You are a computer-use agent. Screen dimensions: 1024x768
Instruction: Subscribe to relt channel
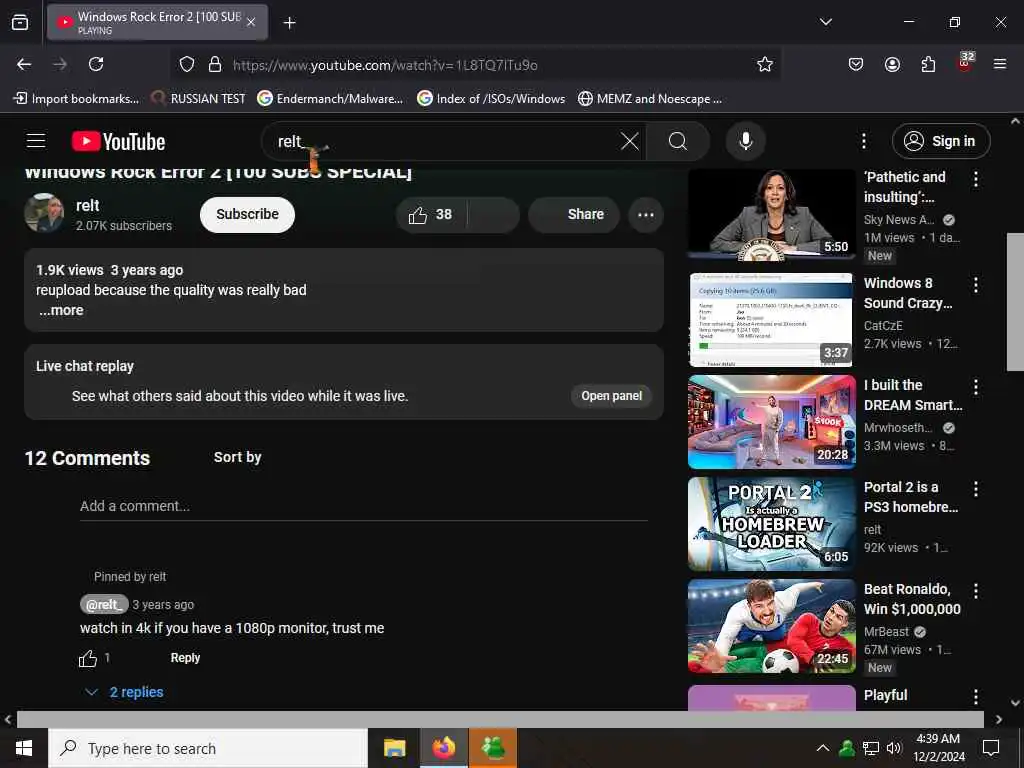248,214
